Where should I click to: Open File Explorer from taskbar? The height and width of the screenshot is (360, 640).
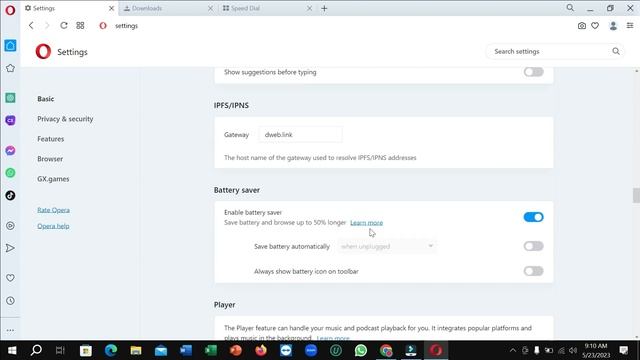[136, 350]
